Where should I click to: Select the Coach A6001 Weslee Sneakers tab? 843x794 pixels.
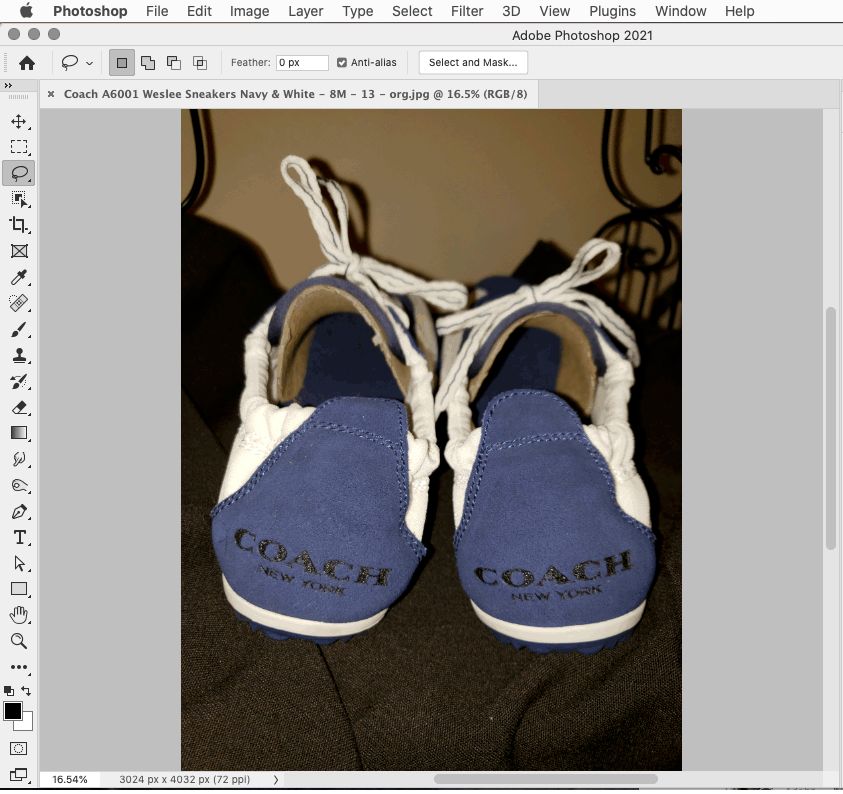[295, 94]
